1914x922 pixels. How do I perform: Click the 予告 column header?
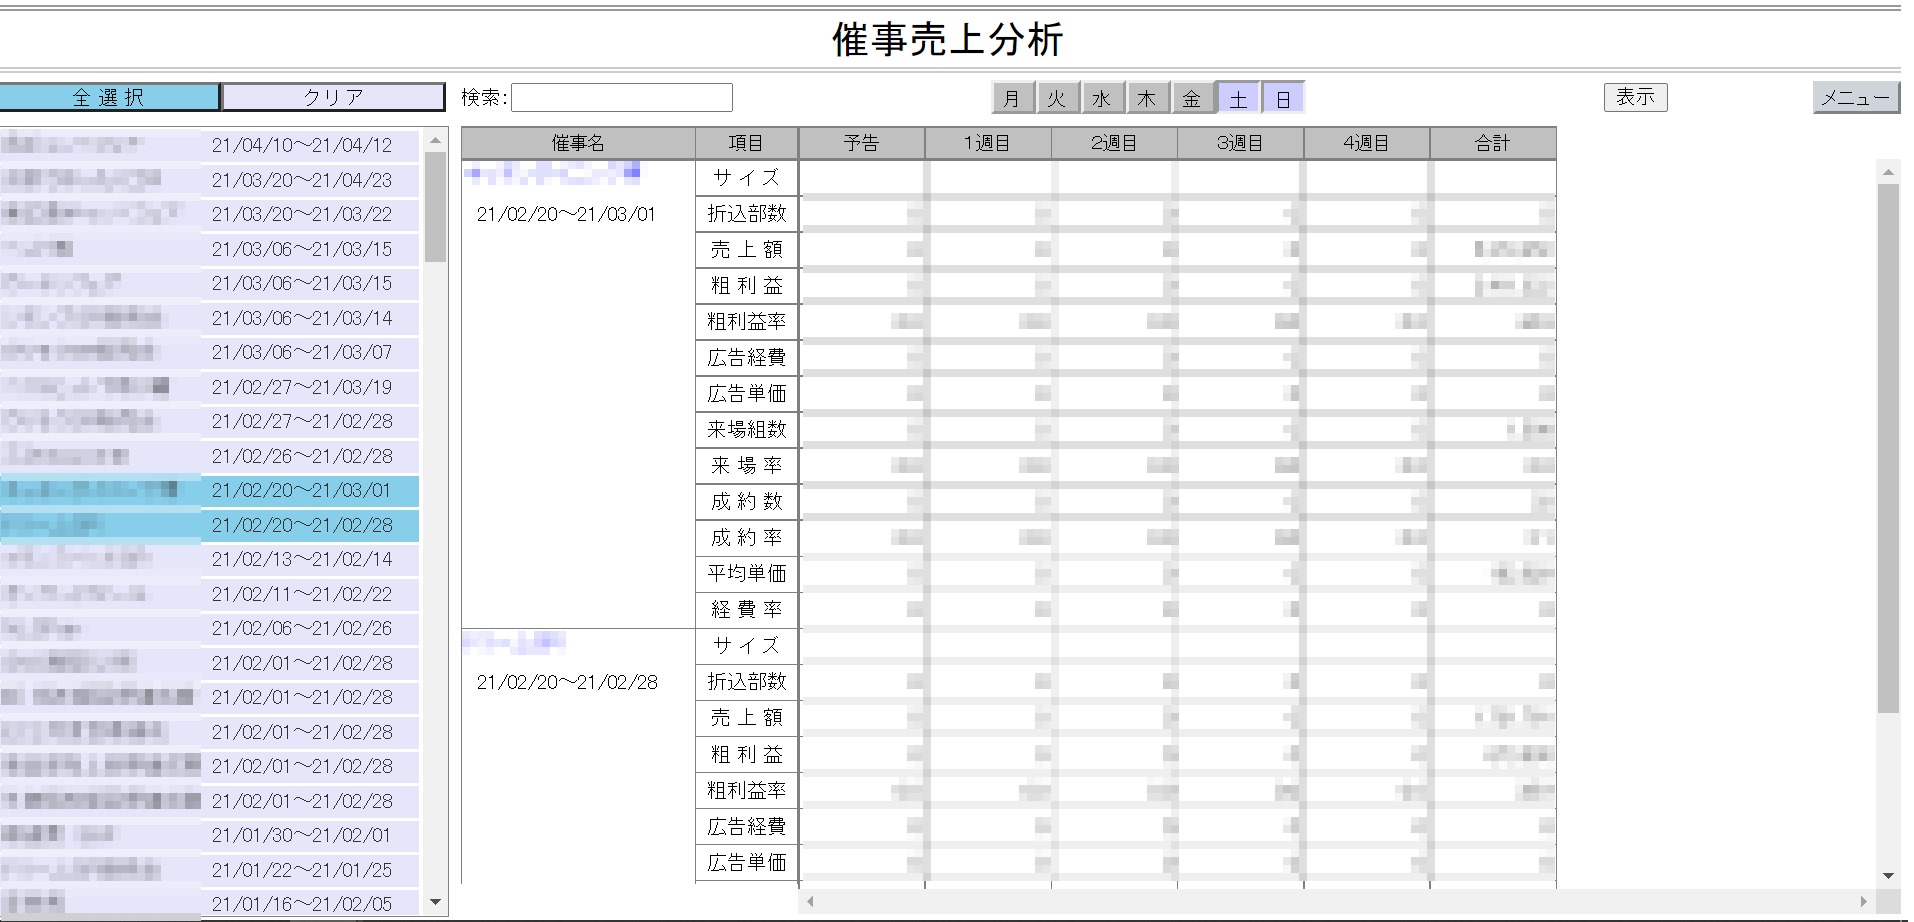861,143
